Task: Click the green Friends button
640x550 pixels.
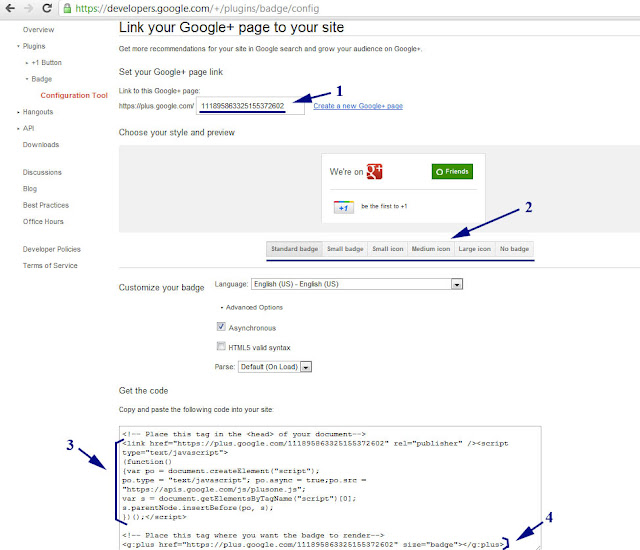Action: tap(452, 172)
